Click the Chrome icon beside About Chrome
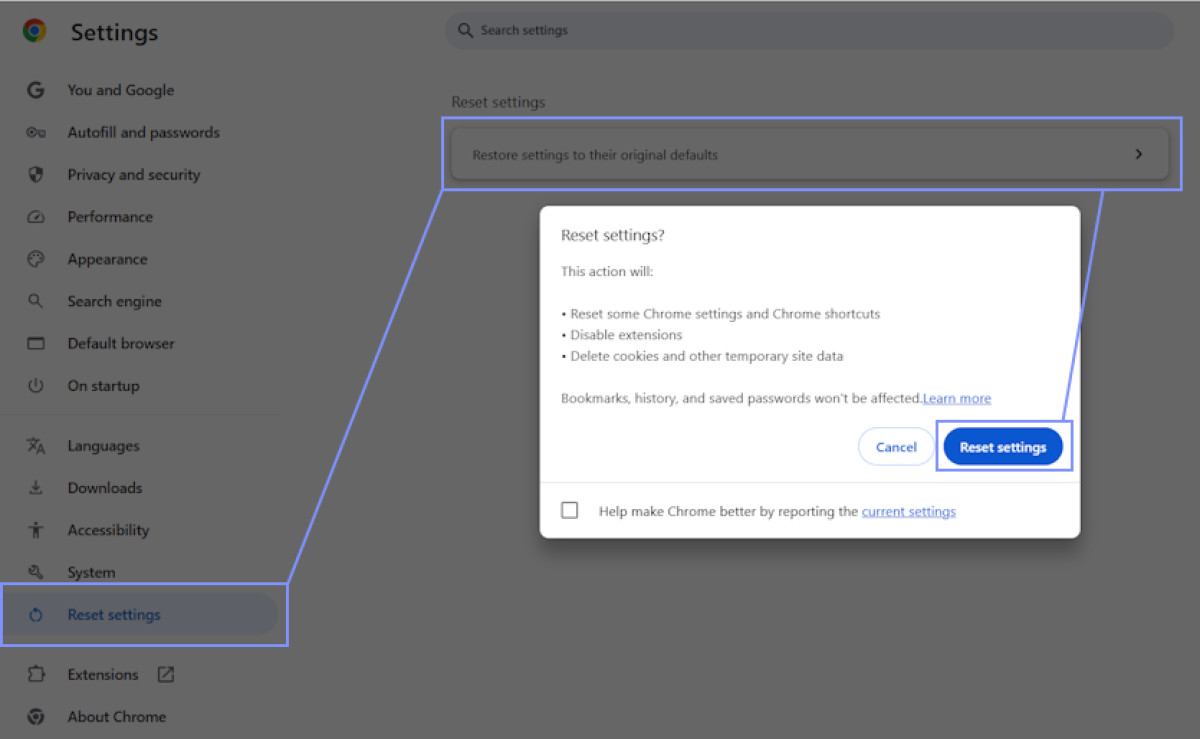The height and width of the screenshot is (739, 1200). point(36,716)
